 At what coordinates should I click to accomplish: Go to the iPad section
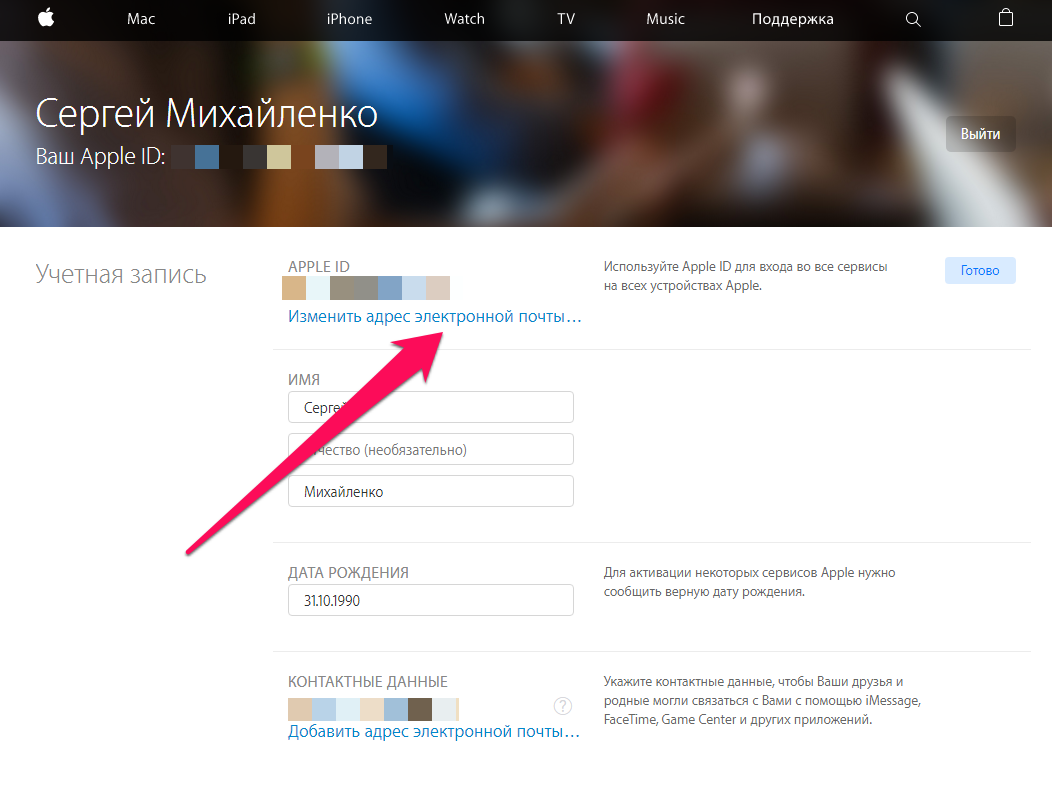241,19
